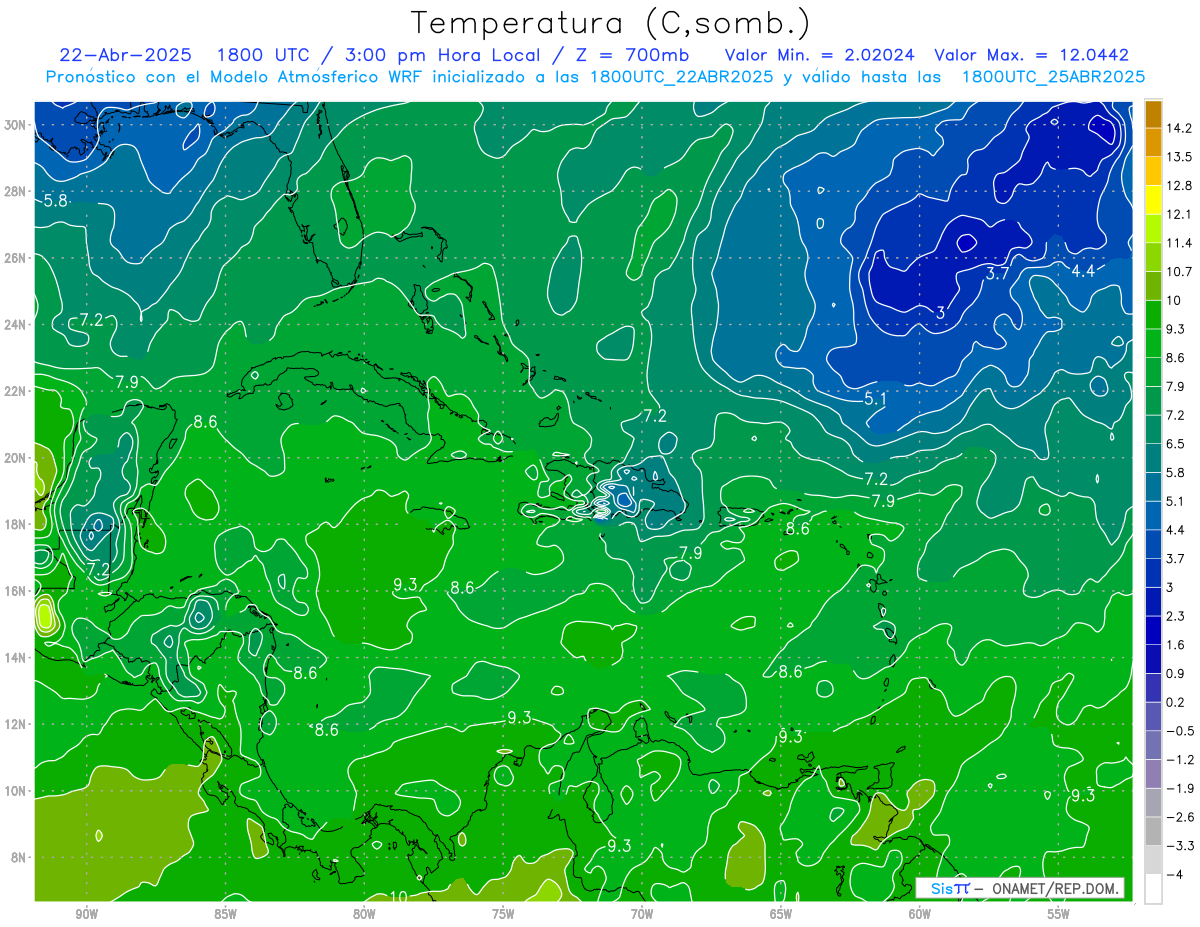Click the 18N latitude axis label
The height and width of the screenshot is (927, 1200).
coord(17,524)
